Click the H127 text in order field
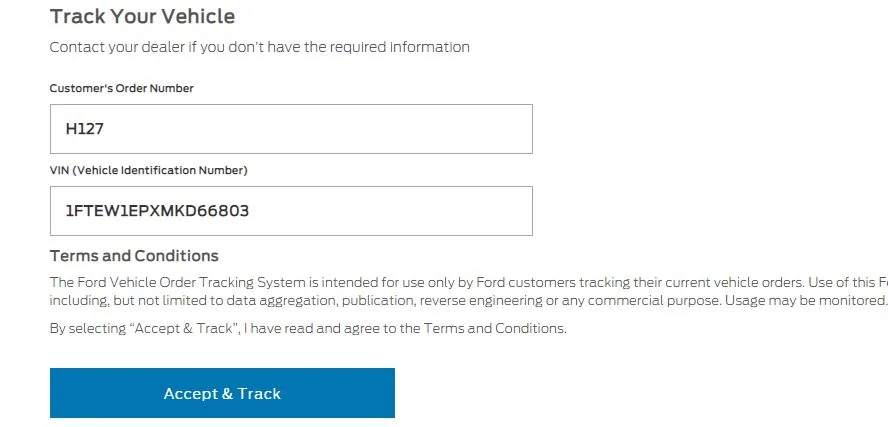The height and width of the screenshot is (427, 888). click(x=85, y=129)
